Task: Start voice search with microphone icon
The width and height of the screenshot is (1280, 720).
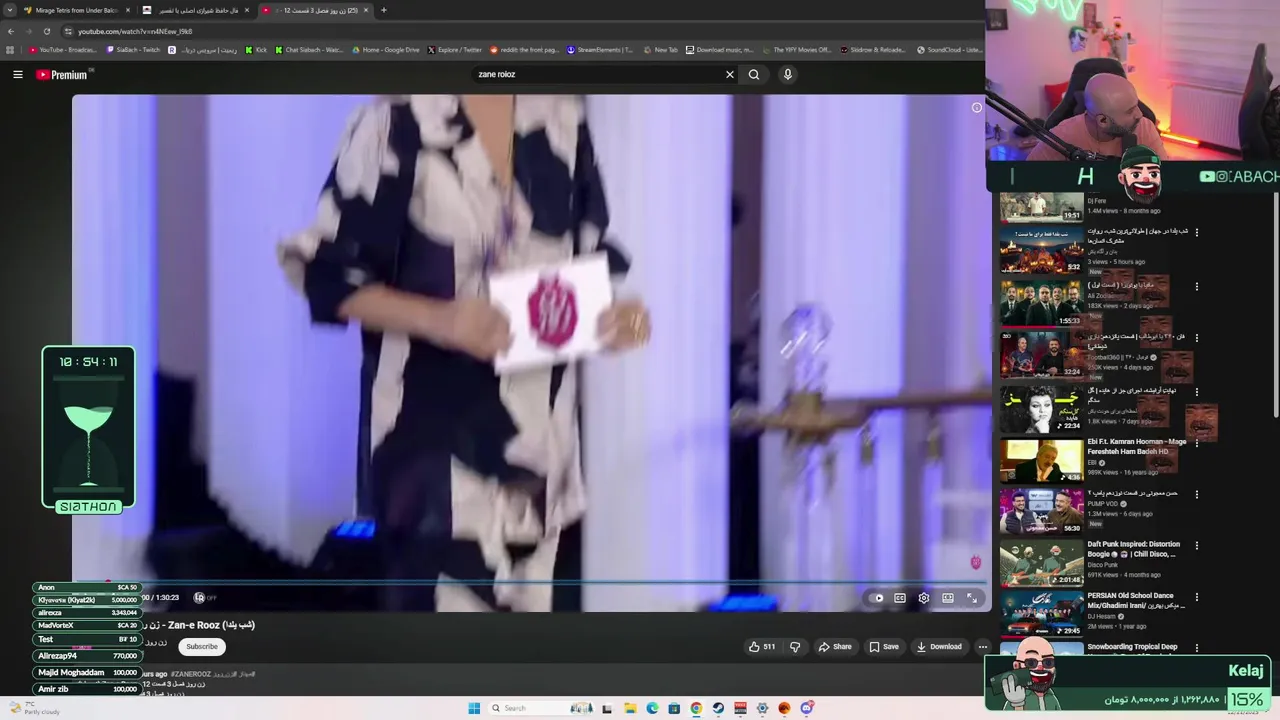Action: (x=788, y=74)
